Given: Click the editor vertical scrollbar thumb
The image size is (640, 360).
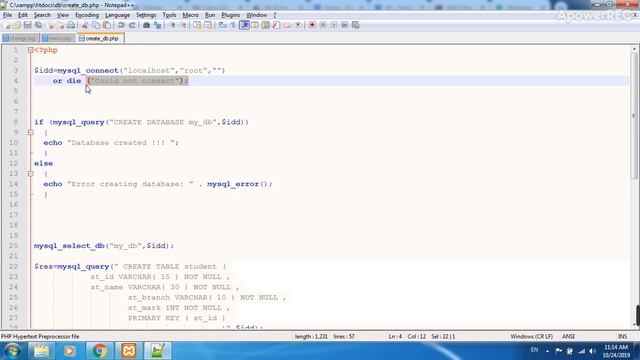Looking at the screenshot, I should (634, 116).
